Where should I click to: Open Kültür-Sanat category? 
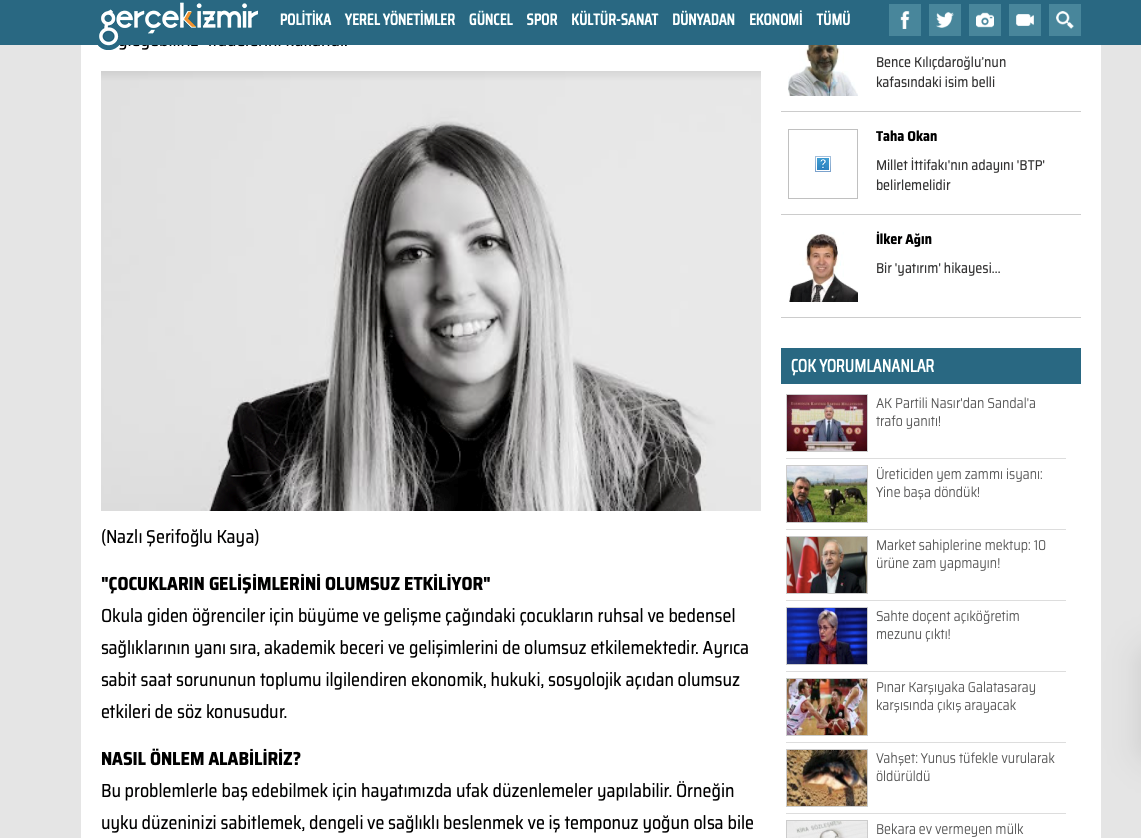(614, 20)
